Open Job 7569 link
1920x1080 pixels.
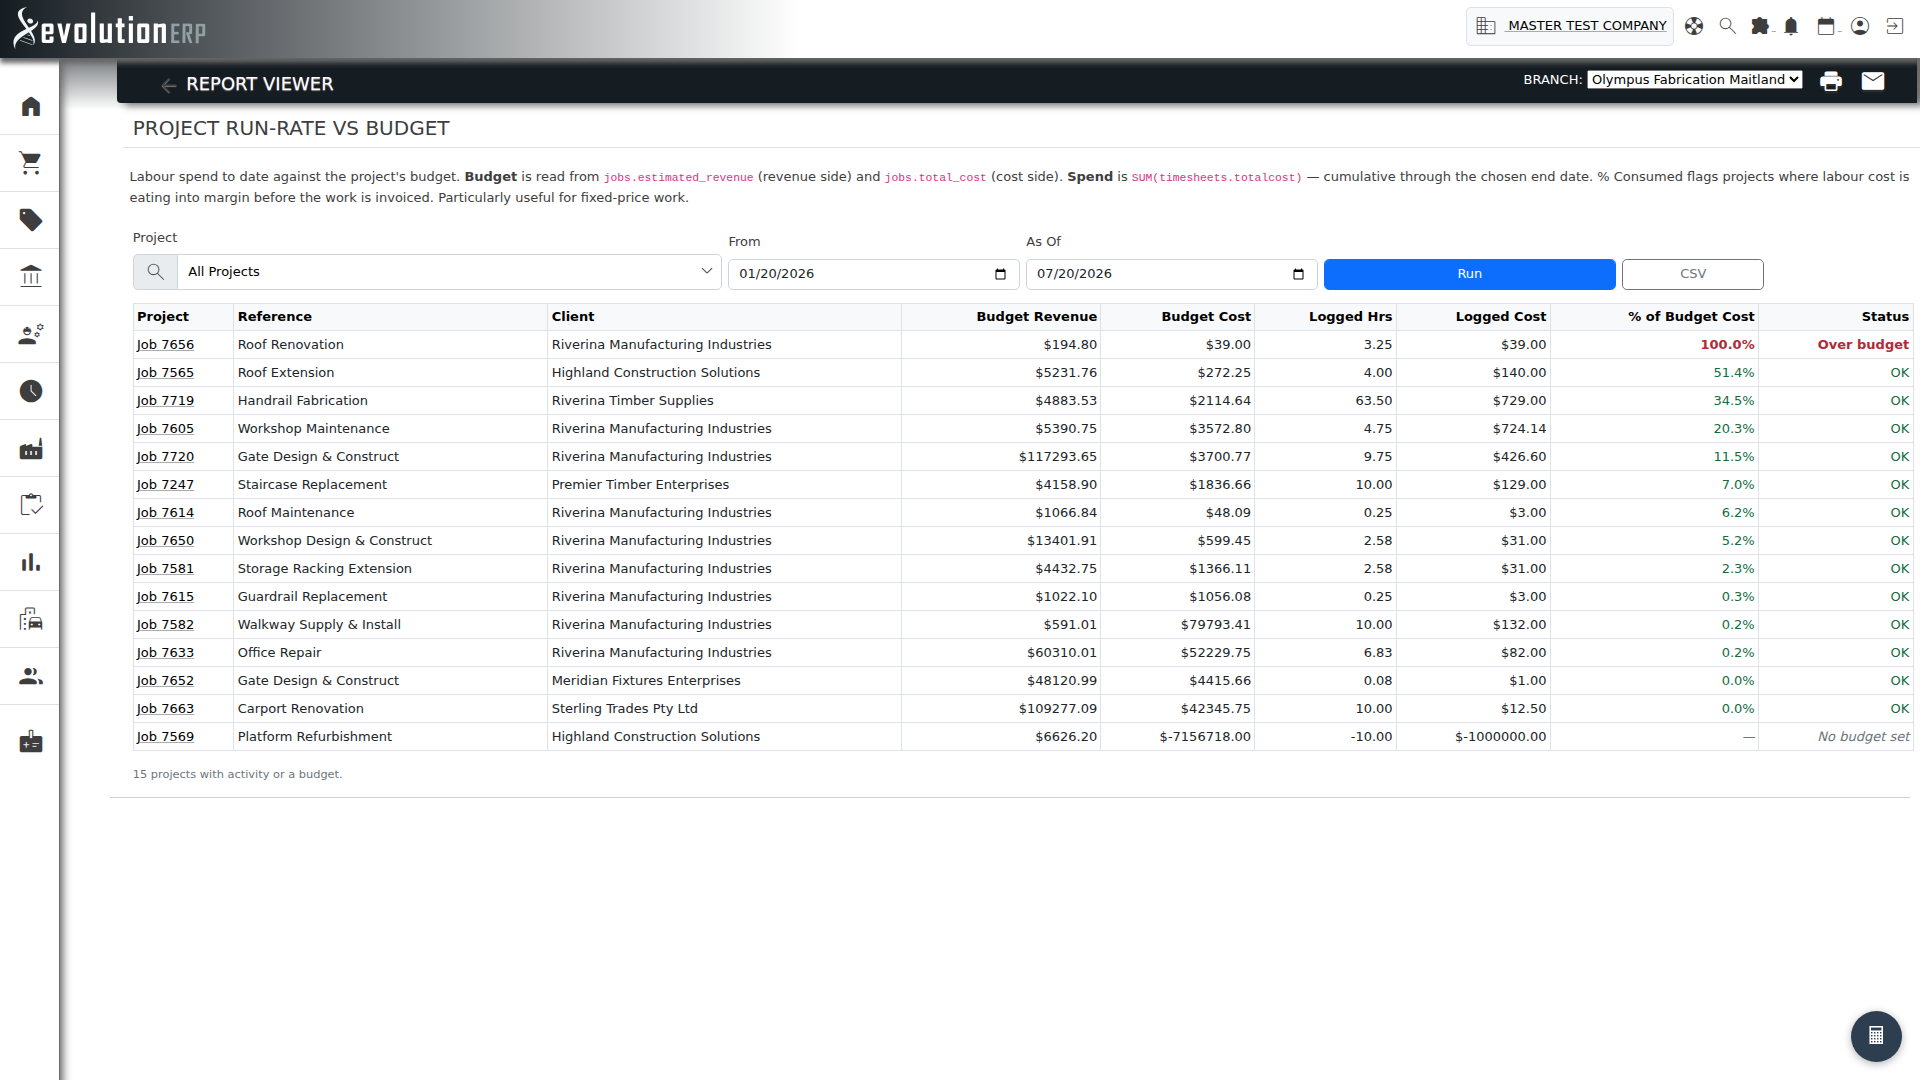[165, 737]
